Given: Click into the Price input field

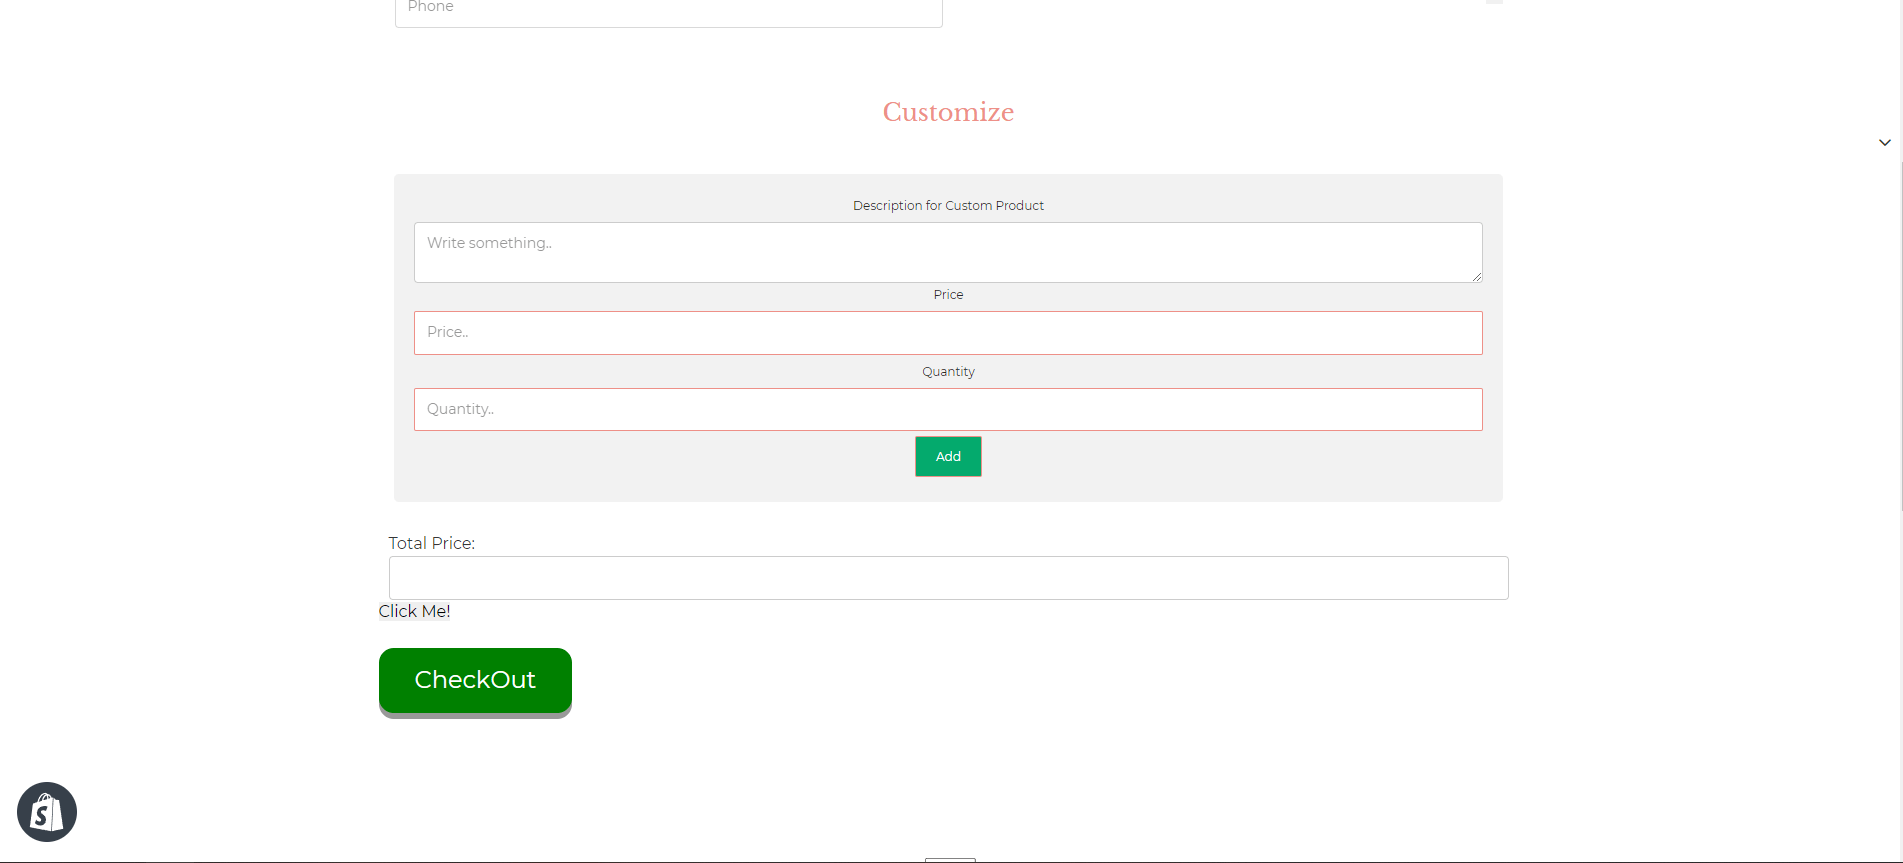Looking at the screenshot, I should pyautogui.click(x=947, y=333).
